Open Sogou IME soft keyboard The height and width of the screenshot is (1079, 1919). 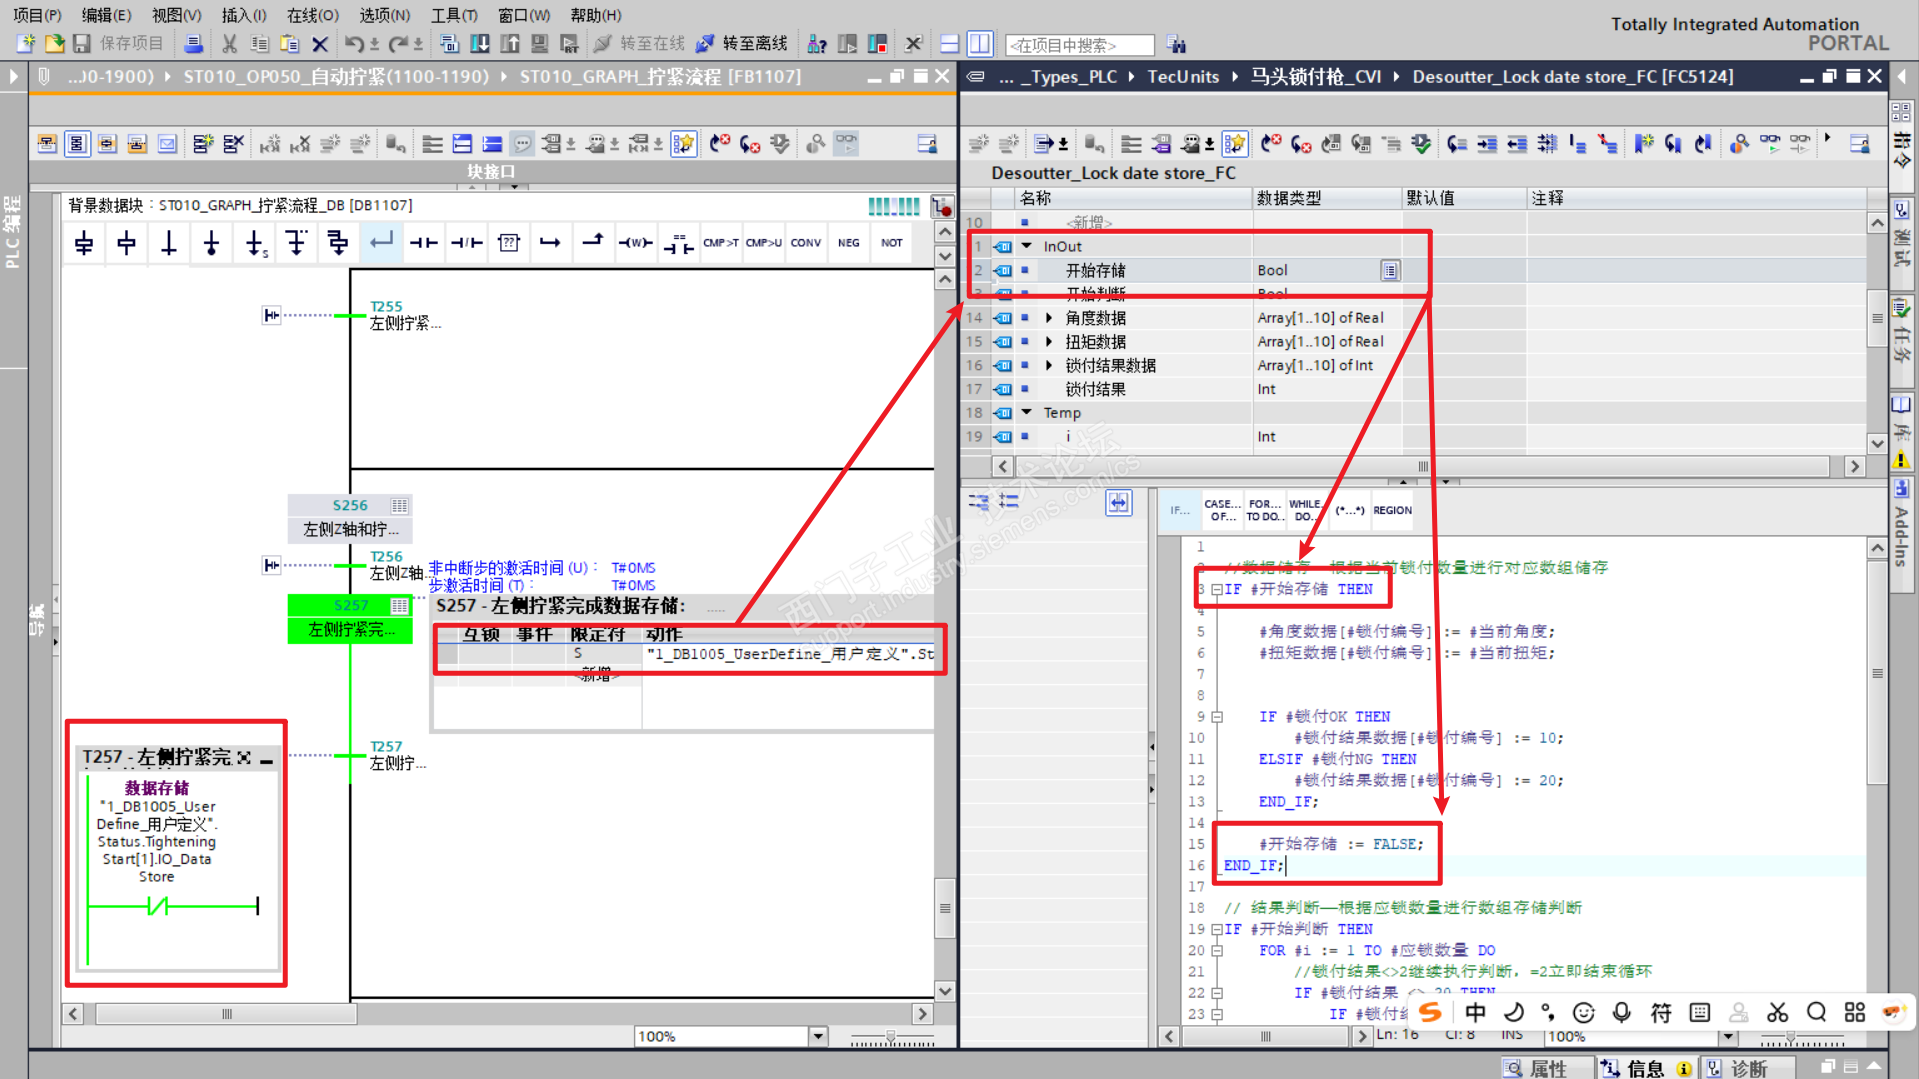click(1699, 1012)
